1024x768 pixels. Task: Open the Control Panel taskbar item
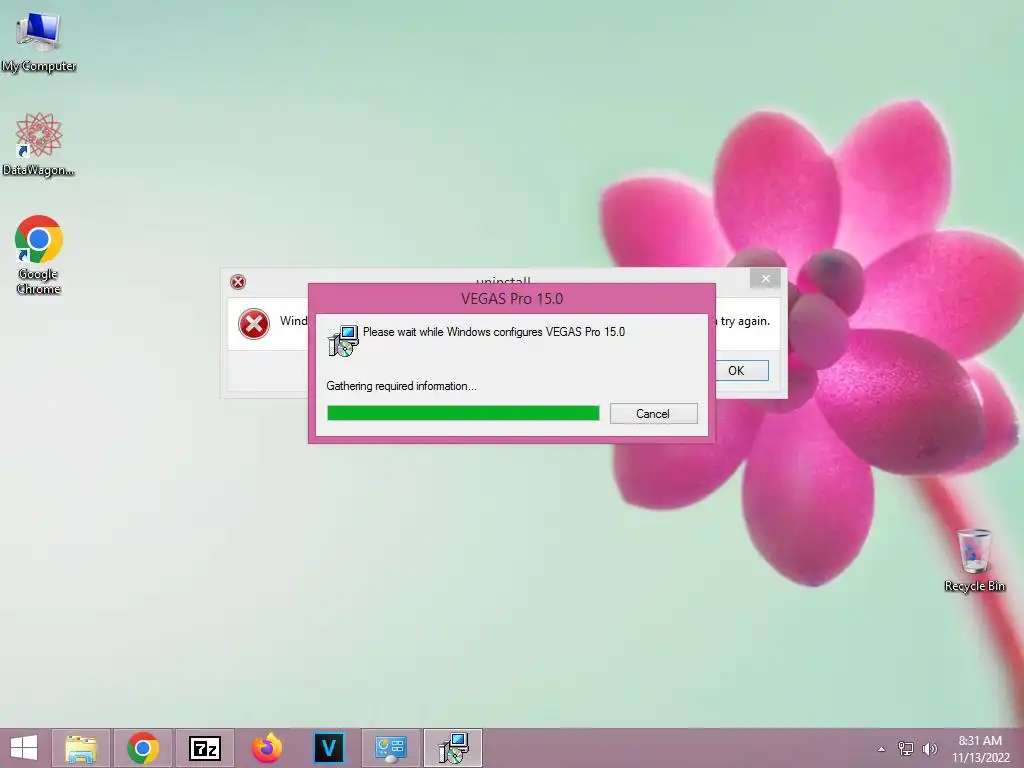[391, 748]
